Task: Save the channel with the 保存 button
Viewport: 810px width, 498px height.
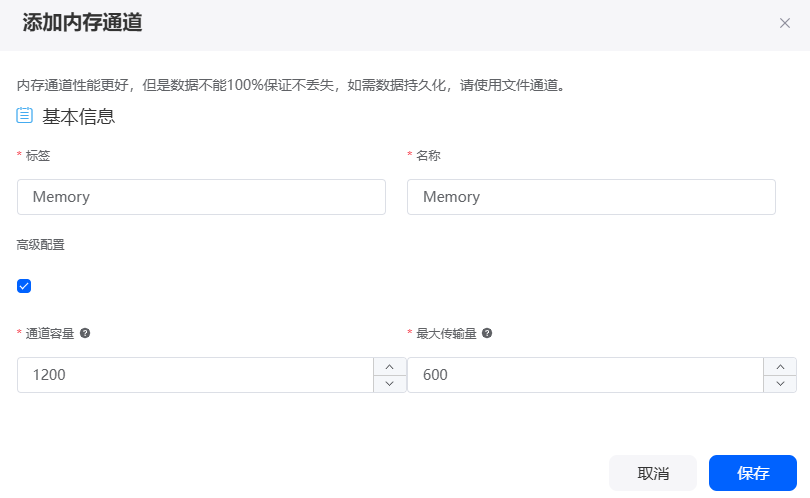Action: click(x=753, y=473)
